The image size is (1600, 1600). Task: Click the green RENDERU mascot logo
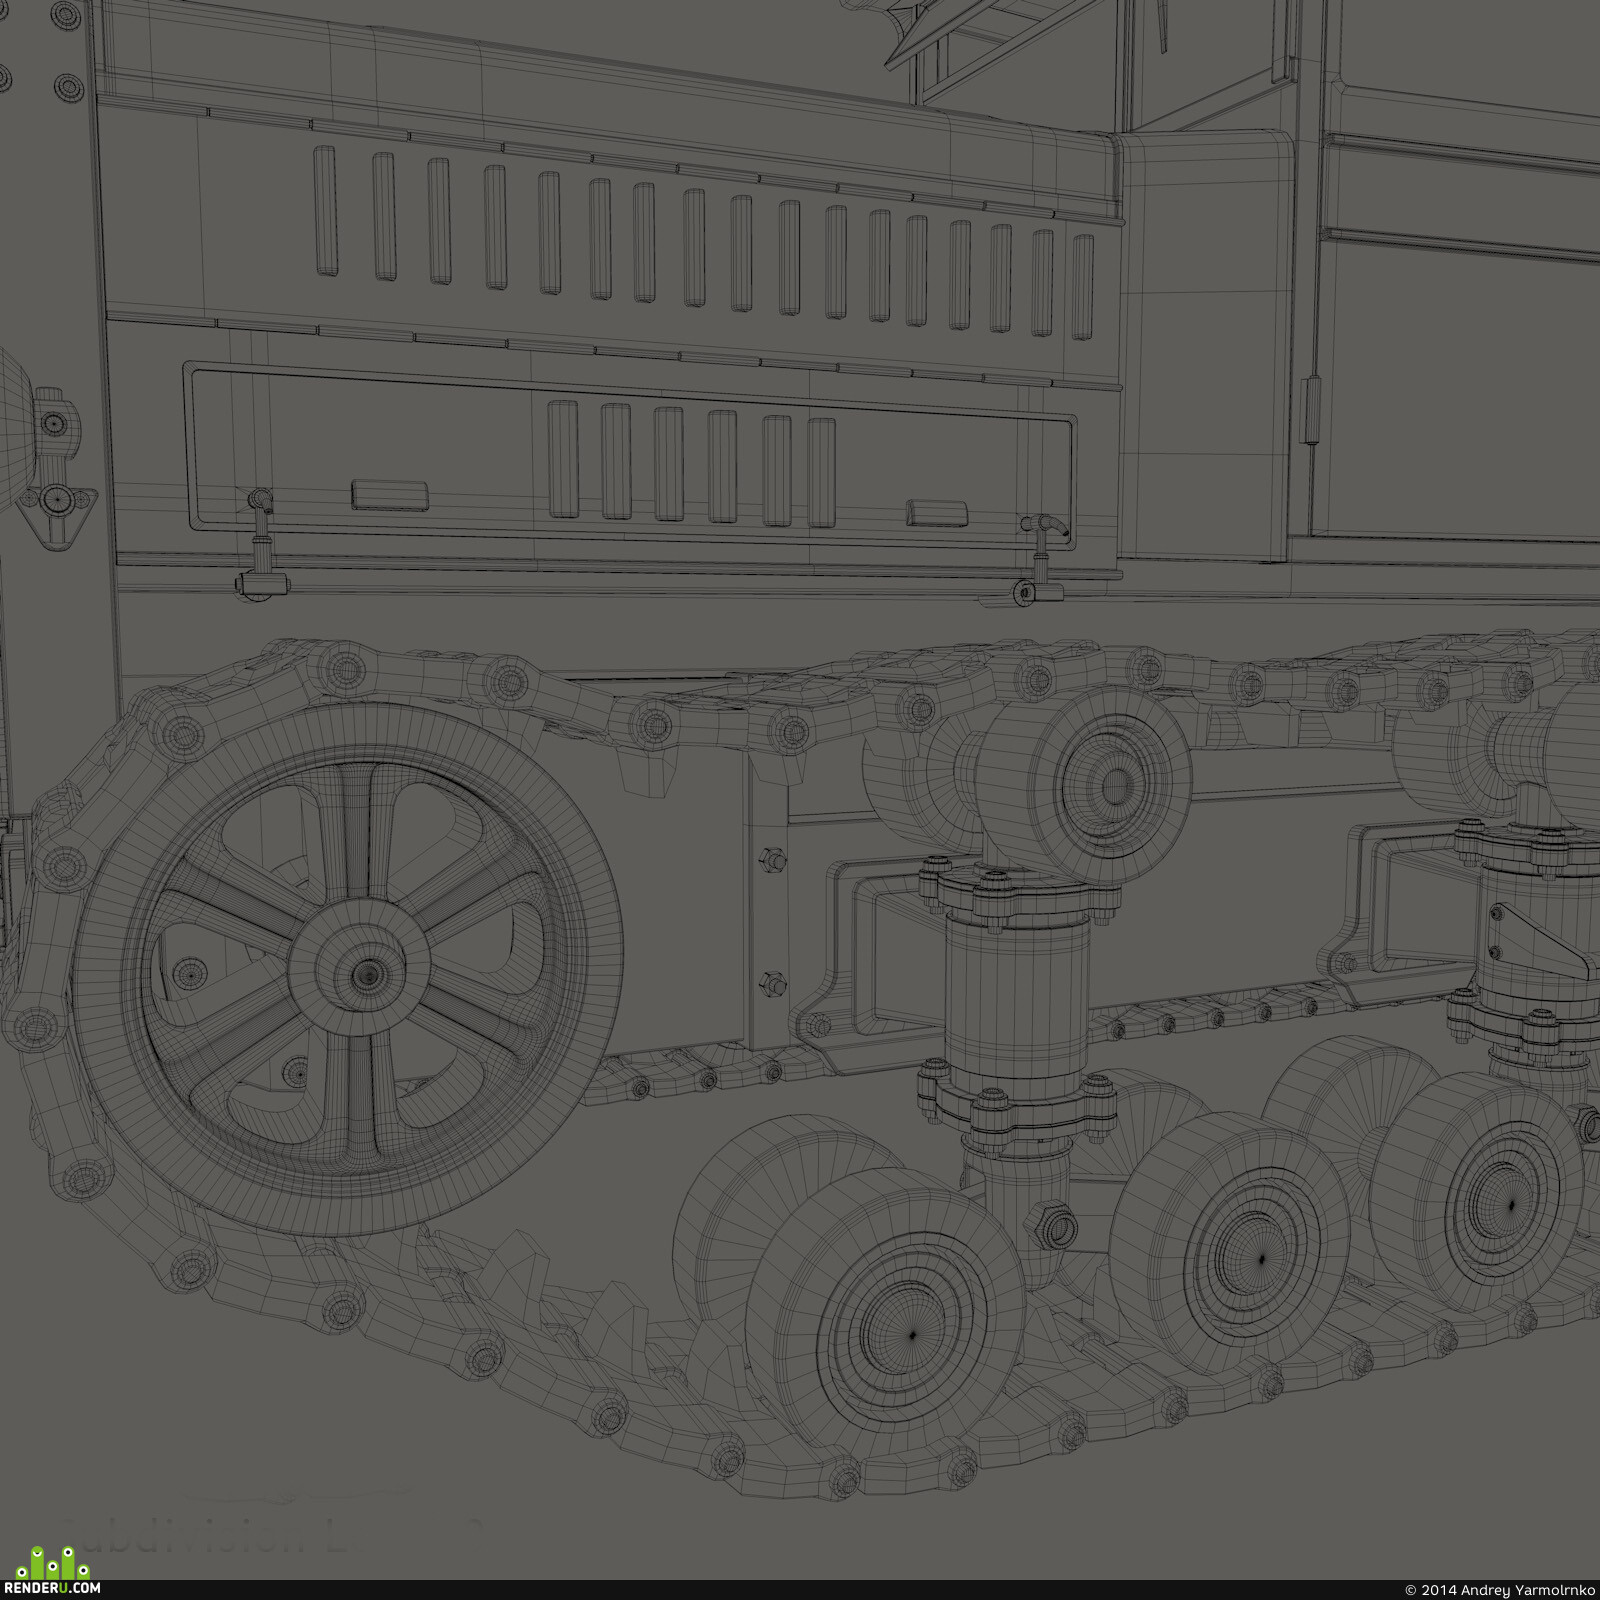(52, 1562)
